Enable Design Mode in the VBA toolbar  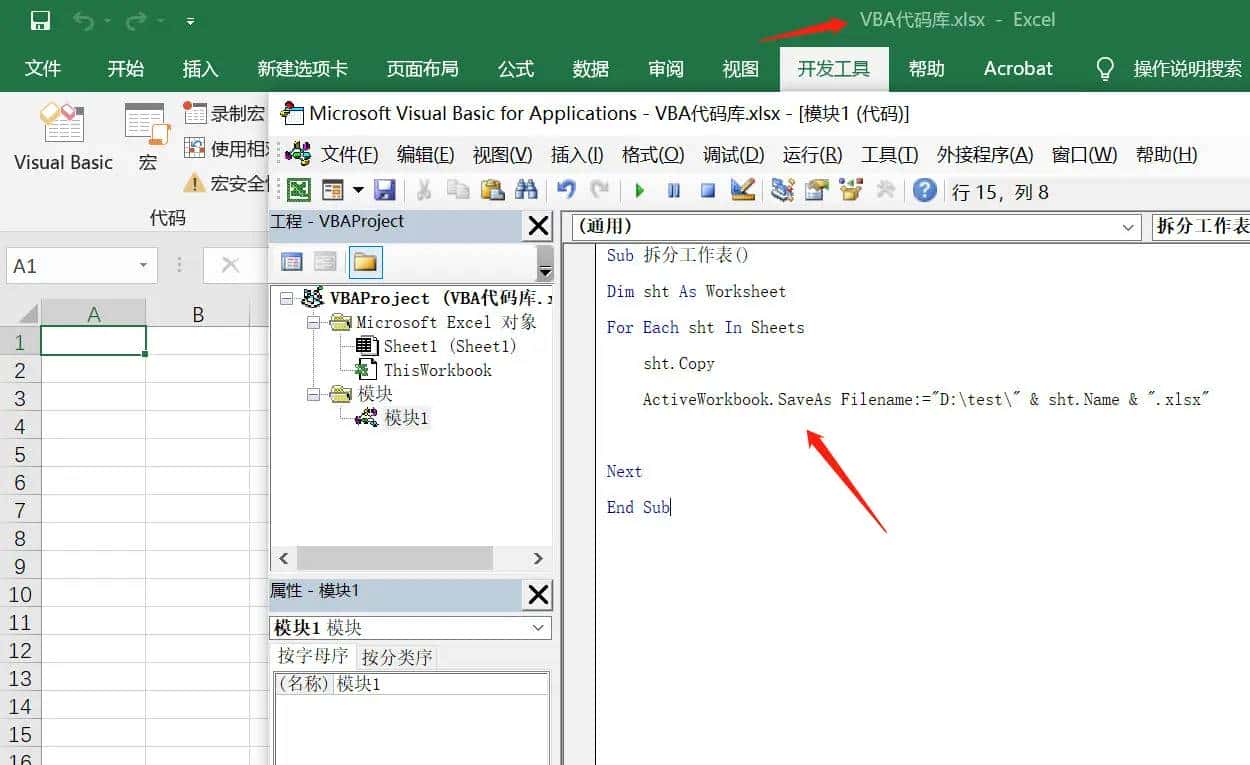(742, 191)
